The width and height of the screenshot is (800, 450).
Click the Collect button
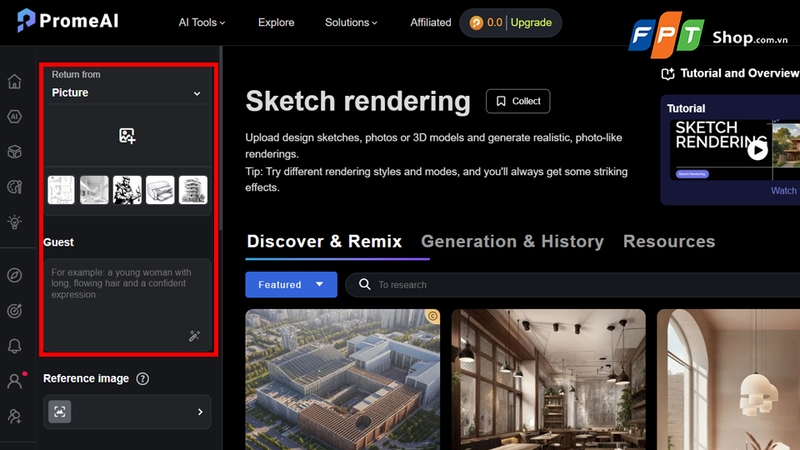pyautogui.click(x=518, y=101)
